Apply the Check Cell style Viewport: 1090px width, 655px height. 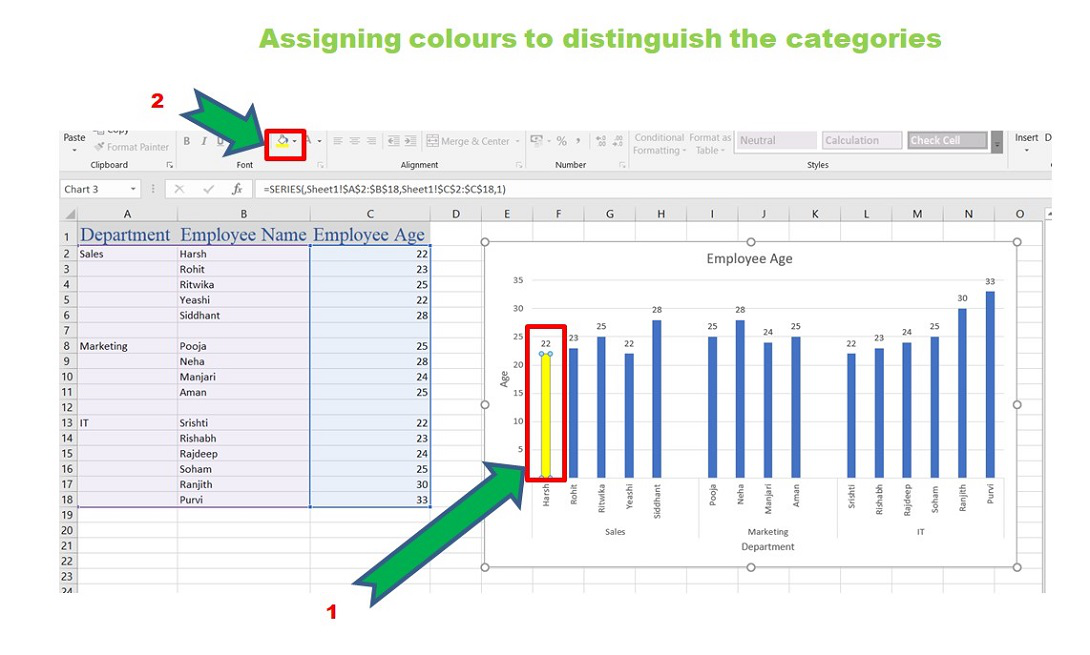click(947, 140)
